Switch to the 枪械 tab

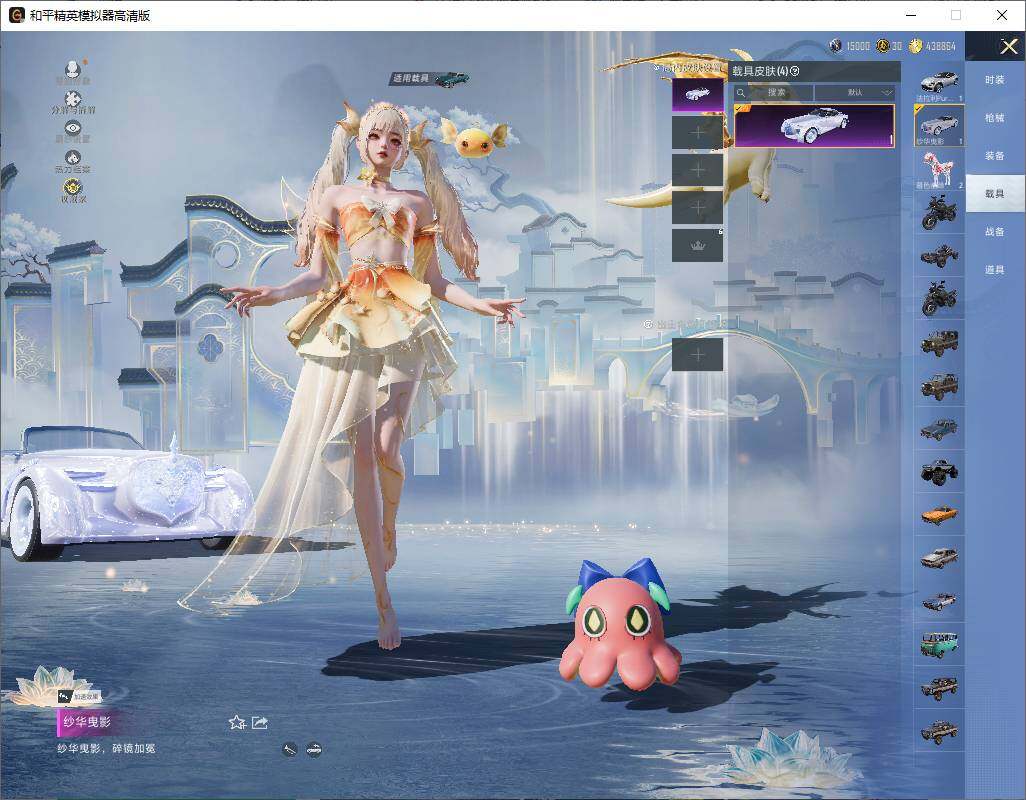point(995,118)
